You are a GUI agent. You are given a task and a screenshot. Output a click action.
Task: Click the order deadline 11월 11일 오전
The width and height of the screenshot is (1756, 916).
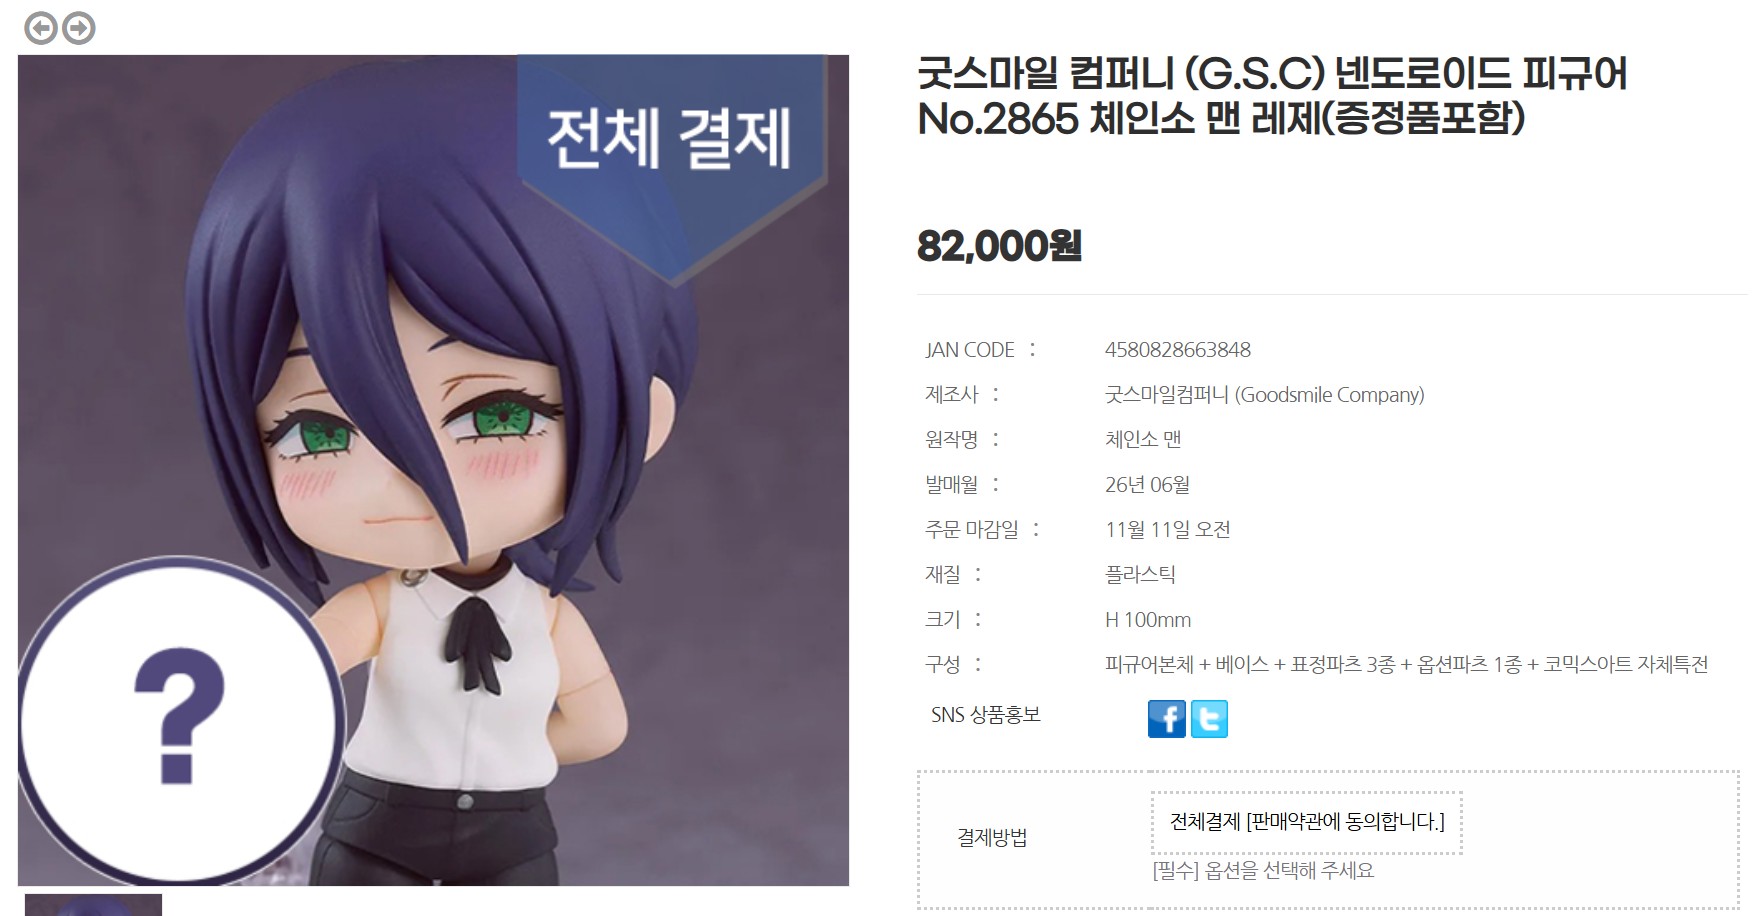coord(1167,530)
